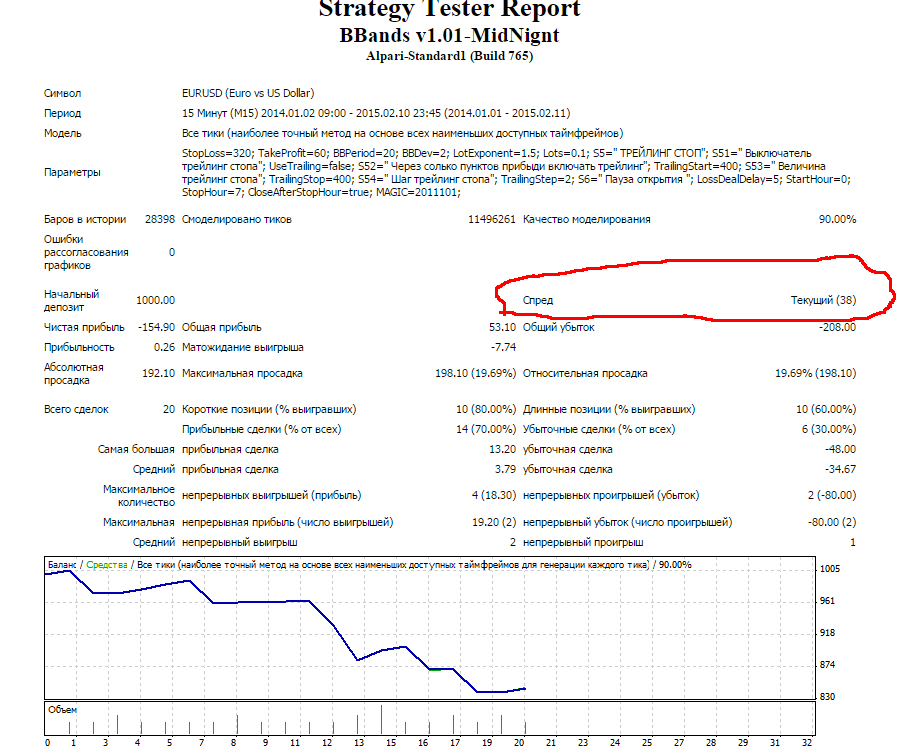
Task: Click "Ошибки рассогласования графиков" label
Action: coord(86,252)
